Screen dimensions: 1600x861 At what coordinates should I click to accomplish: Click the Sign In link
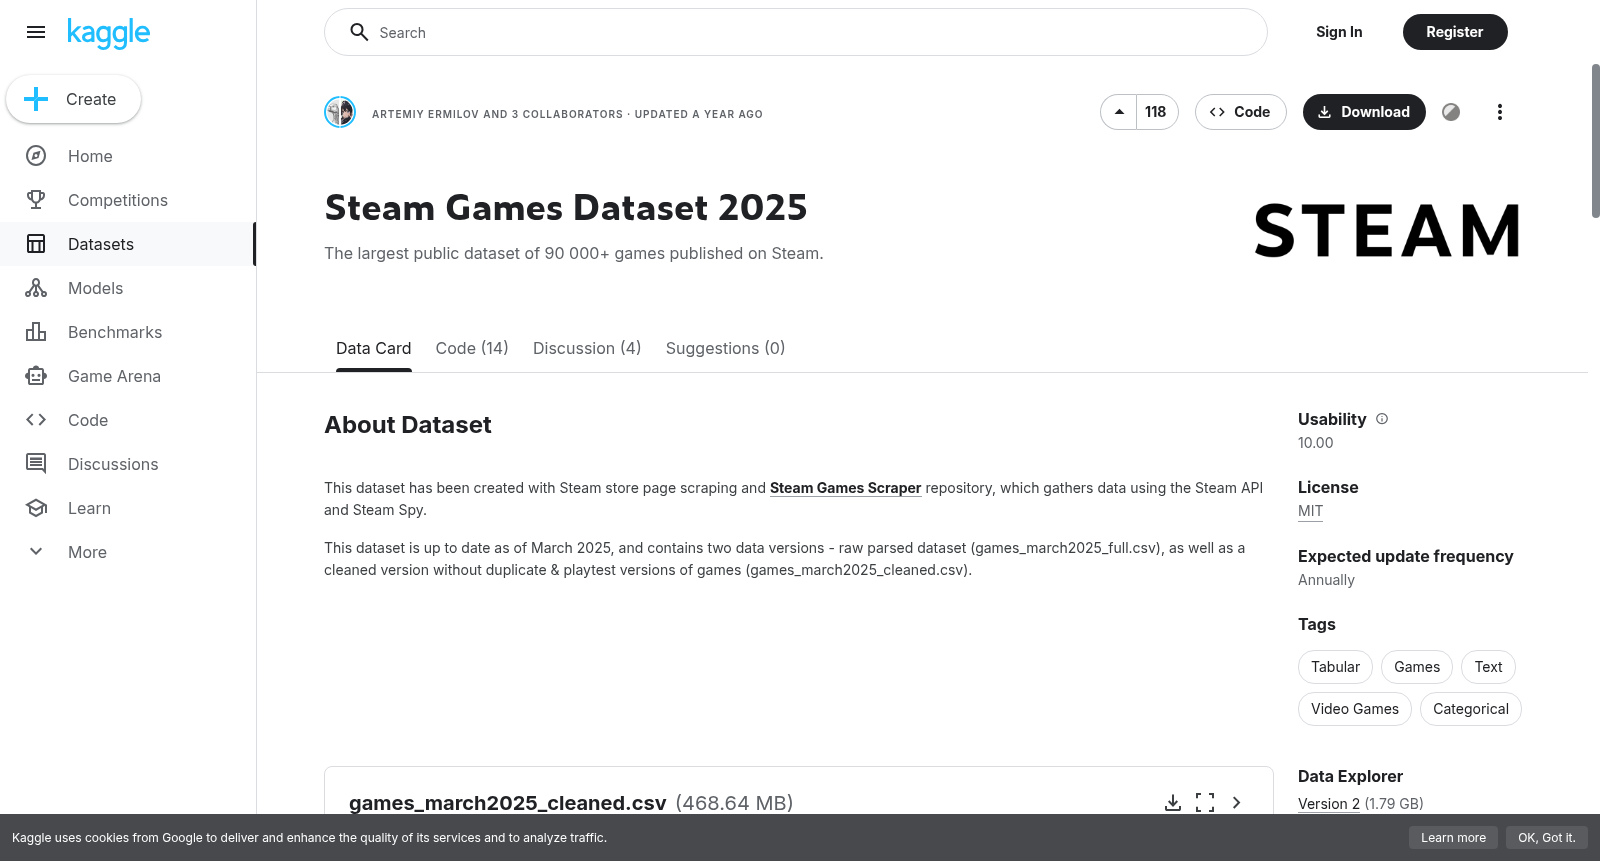(1339, 32)
